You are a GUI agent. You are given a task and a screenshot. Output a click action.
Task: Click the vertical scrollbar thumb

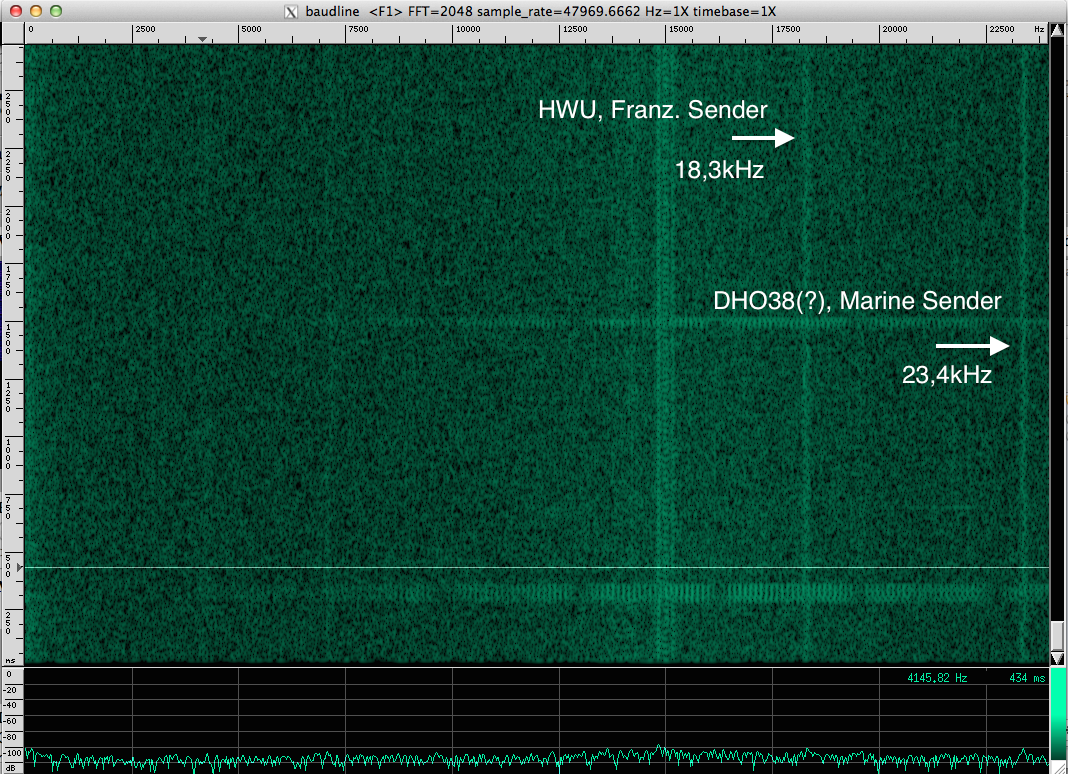[x=1058, y=635]
